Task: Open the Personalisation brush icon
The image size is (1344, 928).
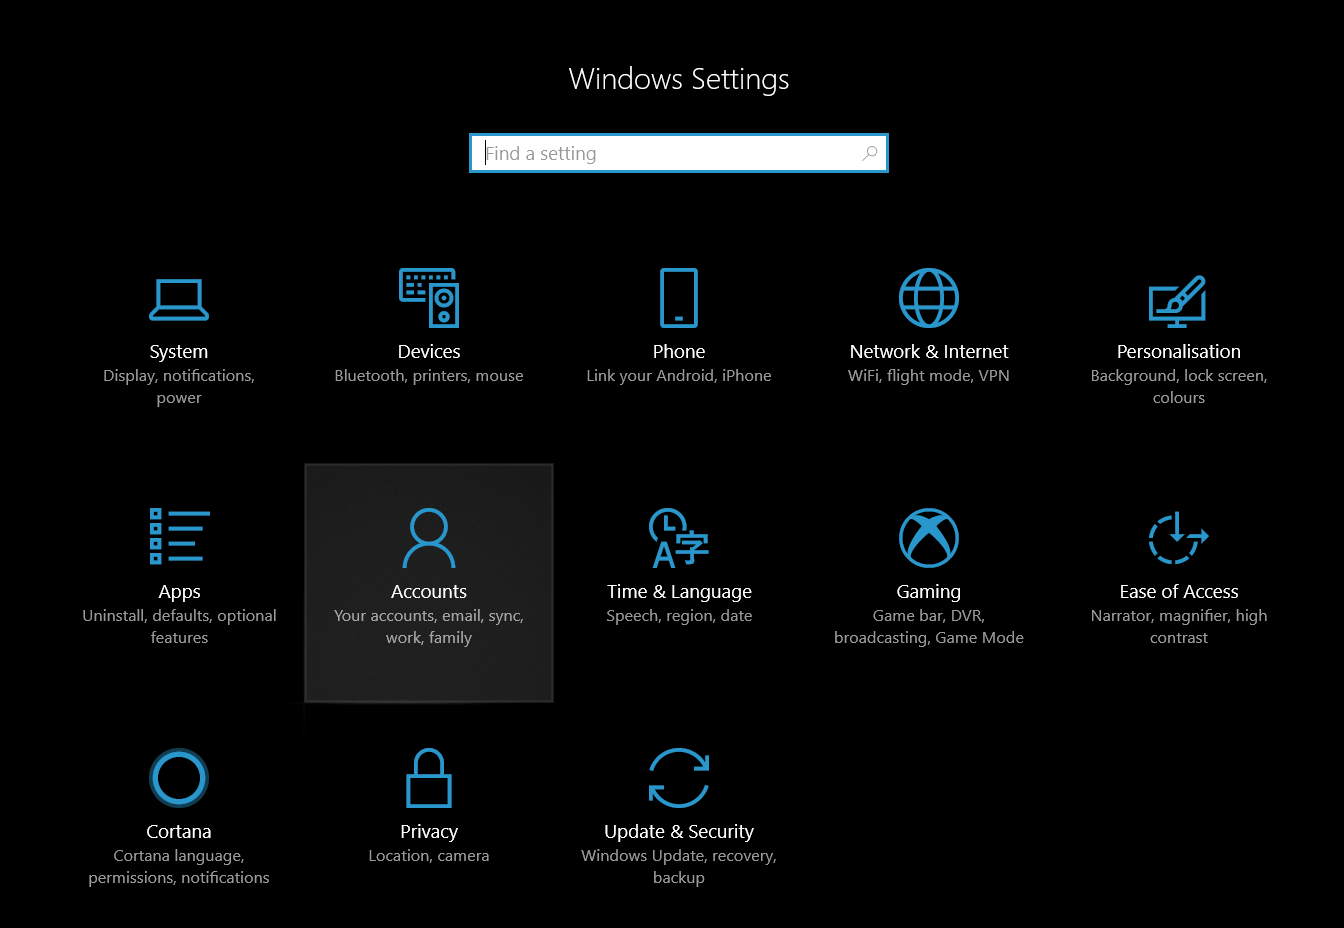Action: (1178, 300)
